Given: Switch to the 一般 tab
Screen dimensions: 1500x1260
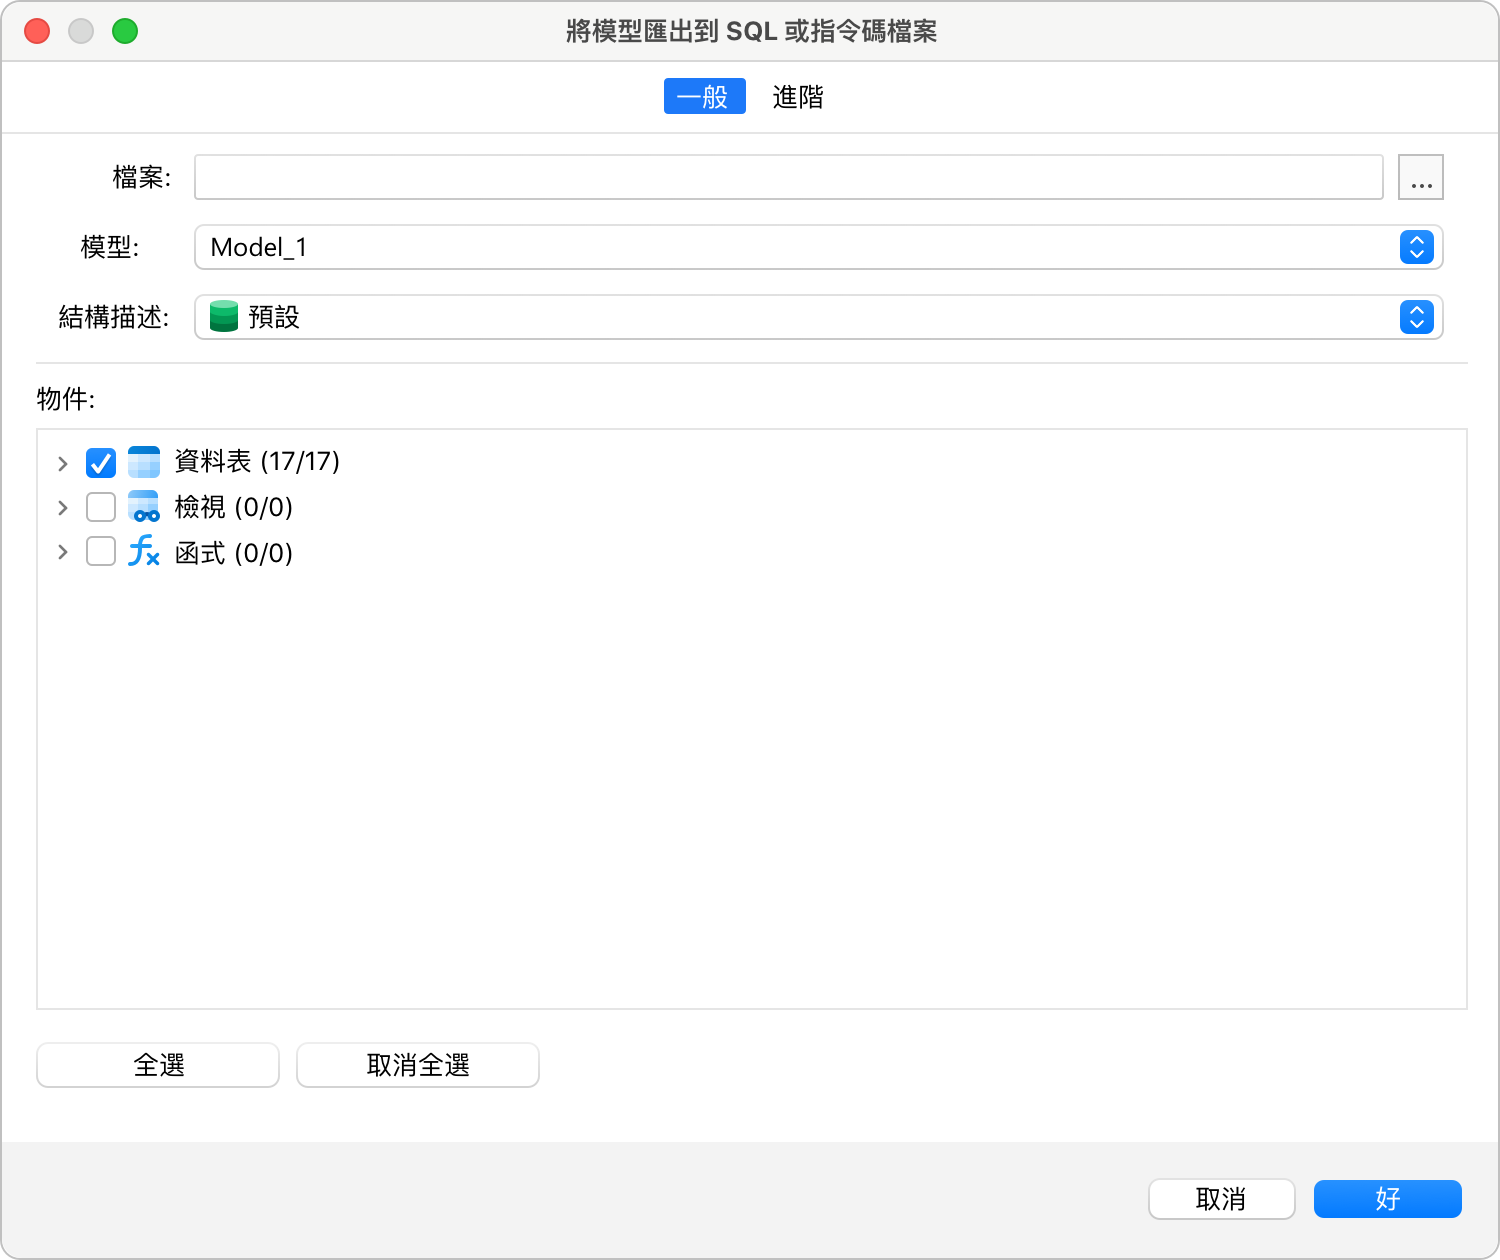Looking at the screenshot, I should pos(705,96).
